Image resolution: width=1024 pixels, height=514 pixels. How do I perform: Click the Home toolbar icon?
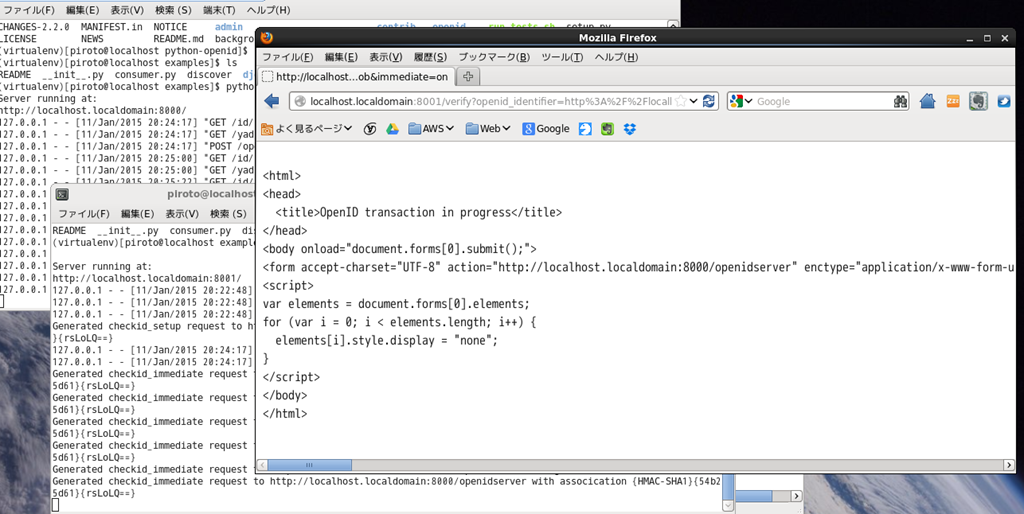(927, 101)
